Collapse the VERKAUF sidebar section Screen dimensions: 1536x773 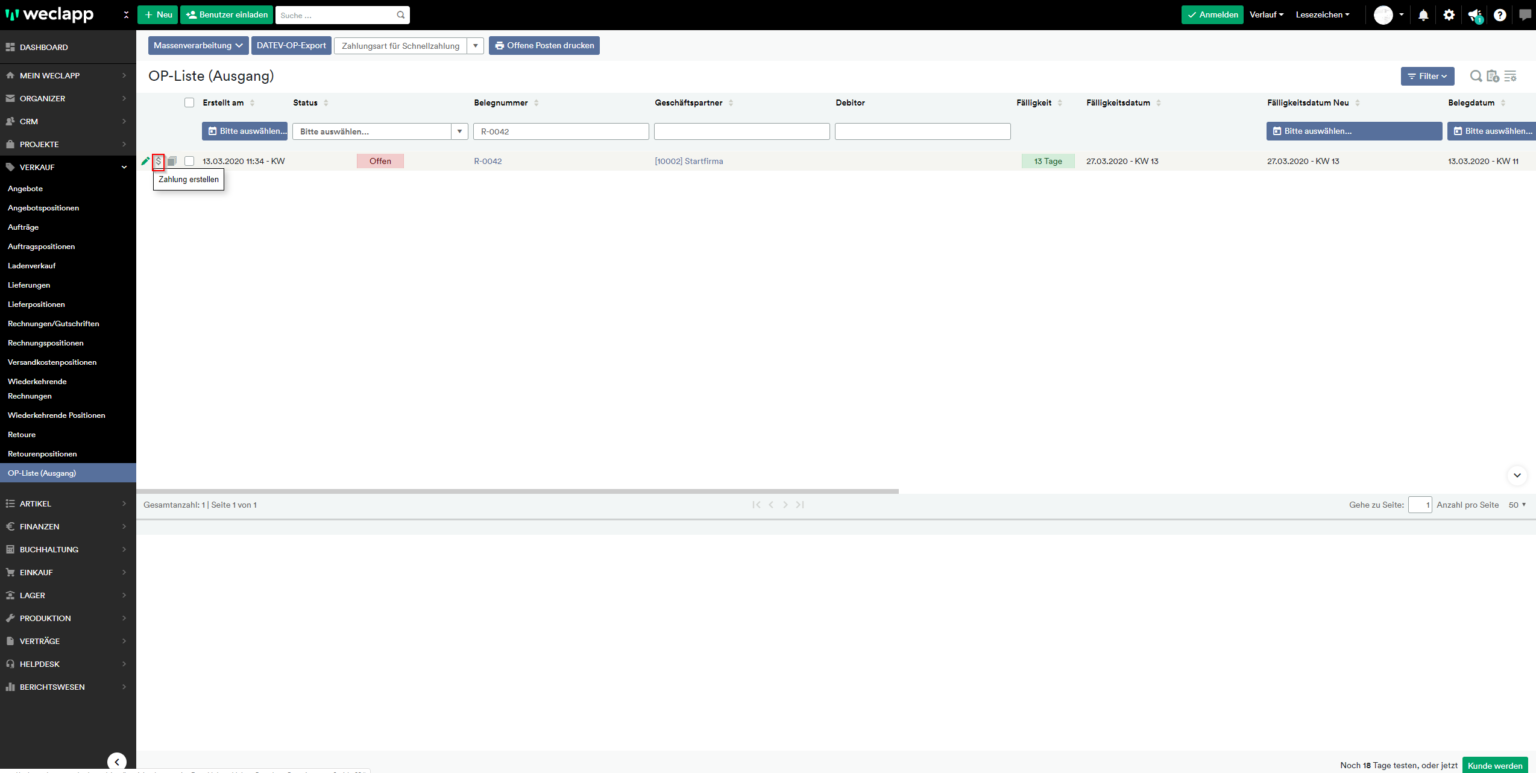(68, 167)
